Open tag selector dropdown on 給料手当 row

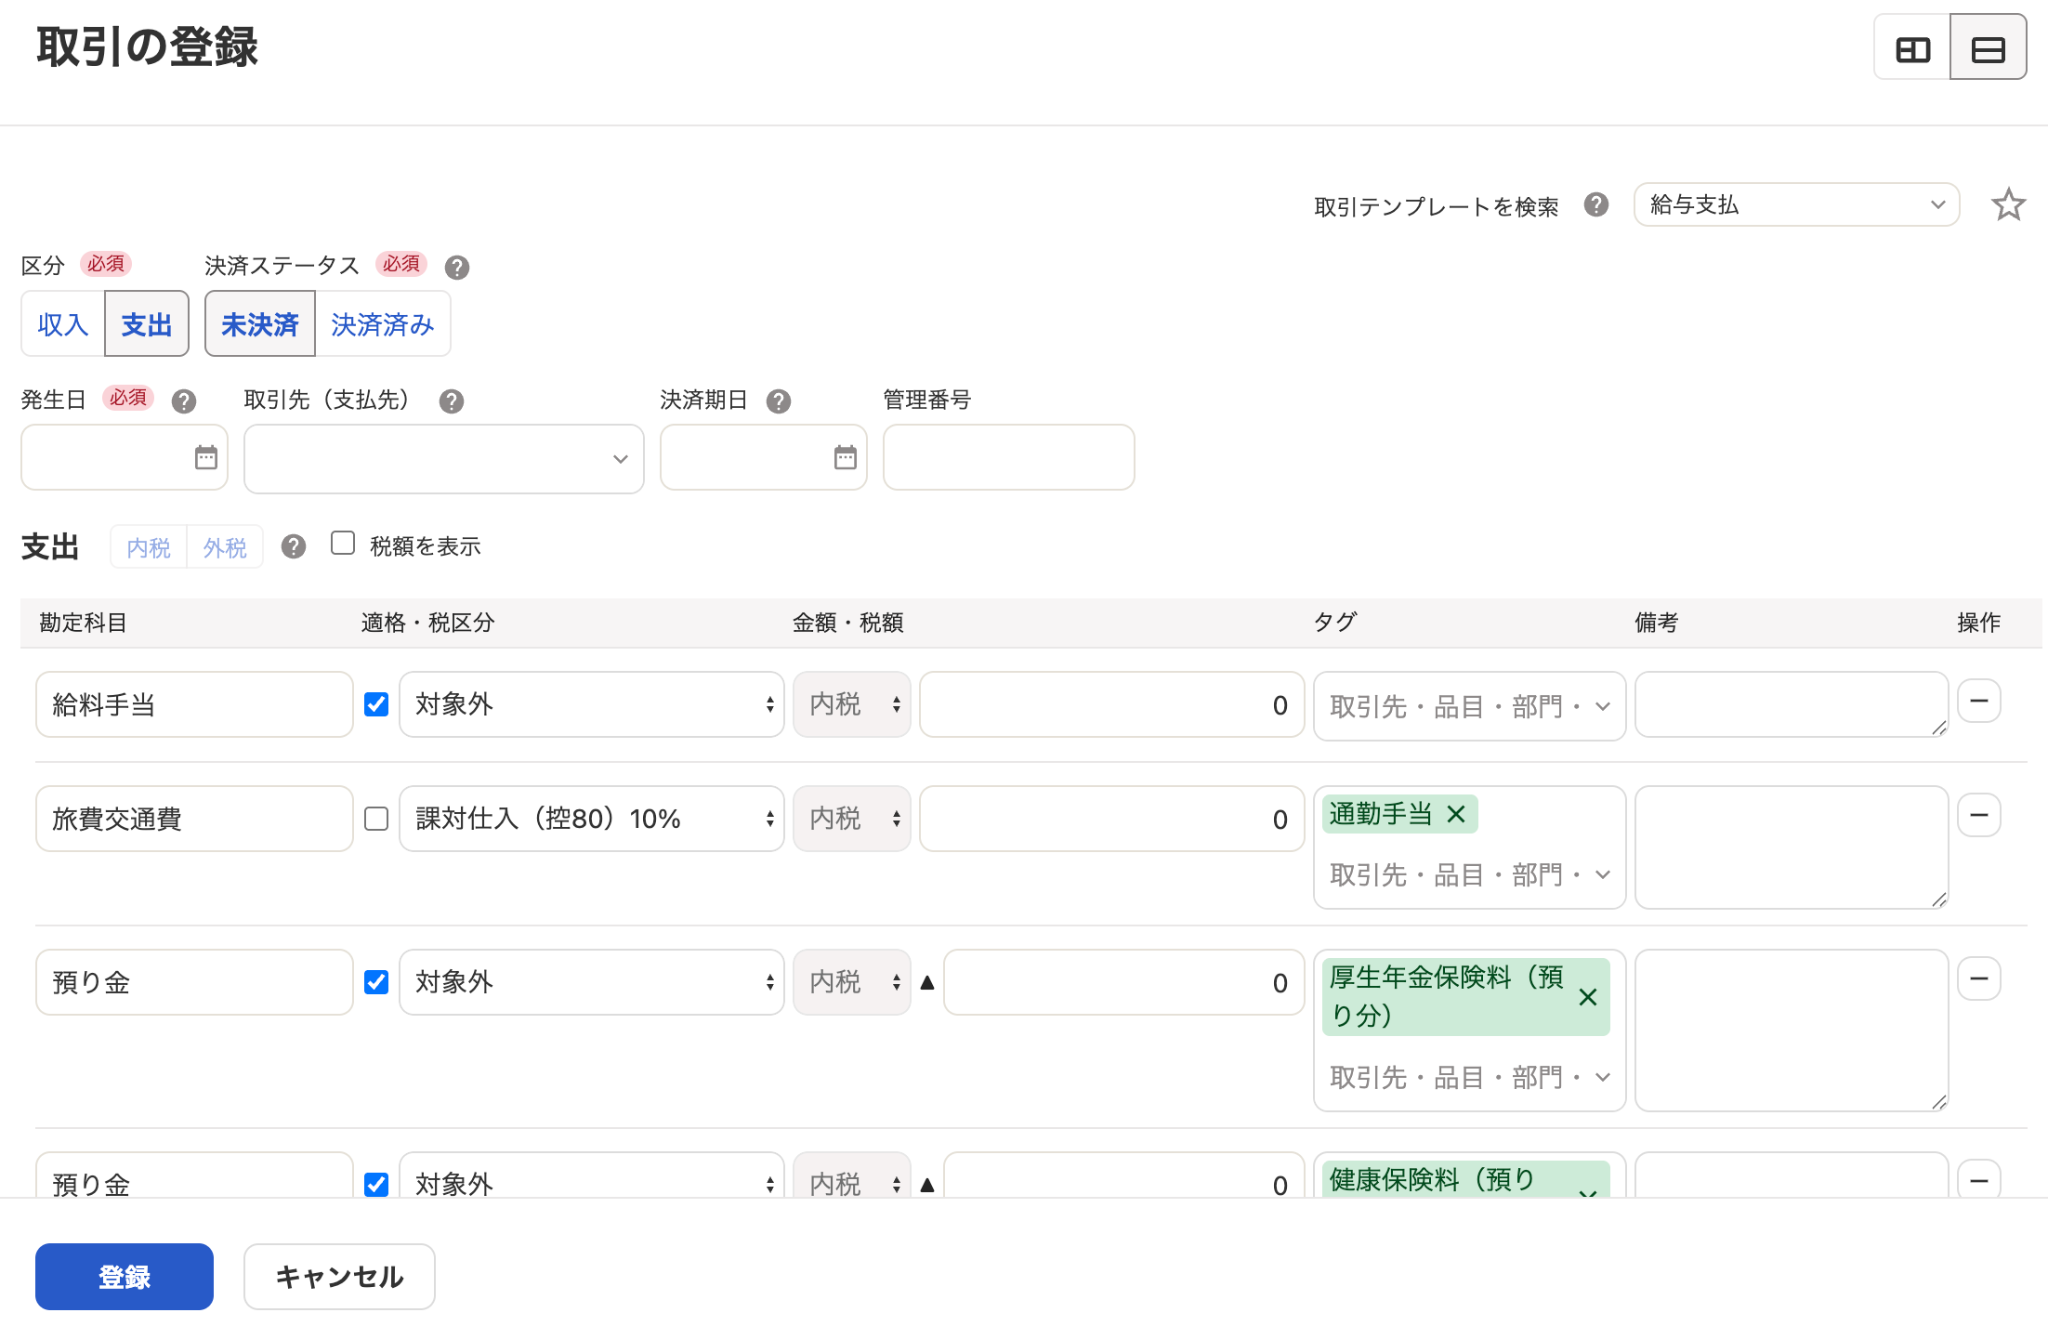[x=1469, y=706]
